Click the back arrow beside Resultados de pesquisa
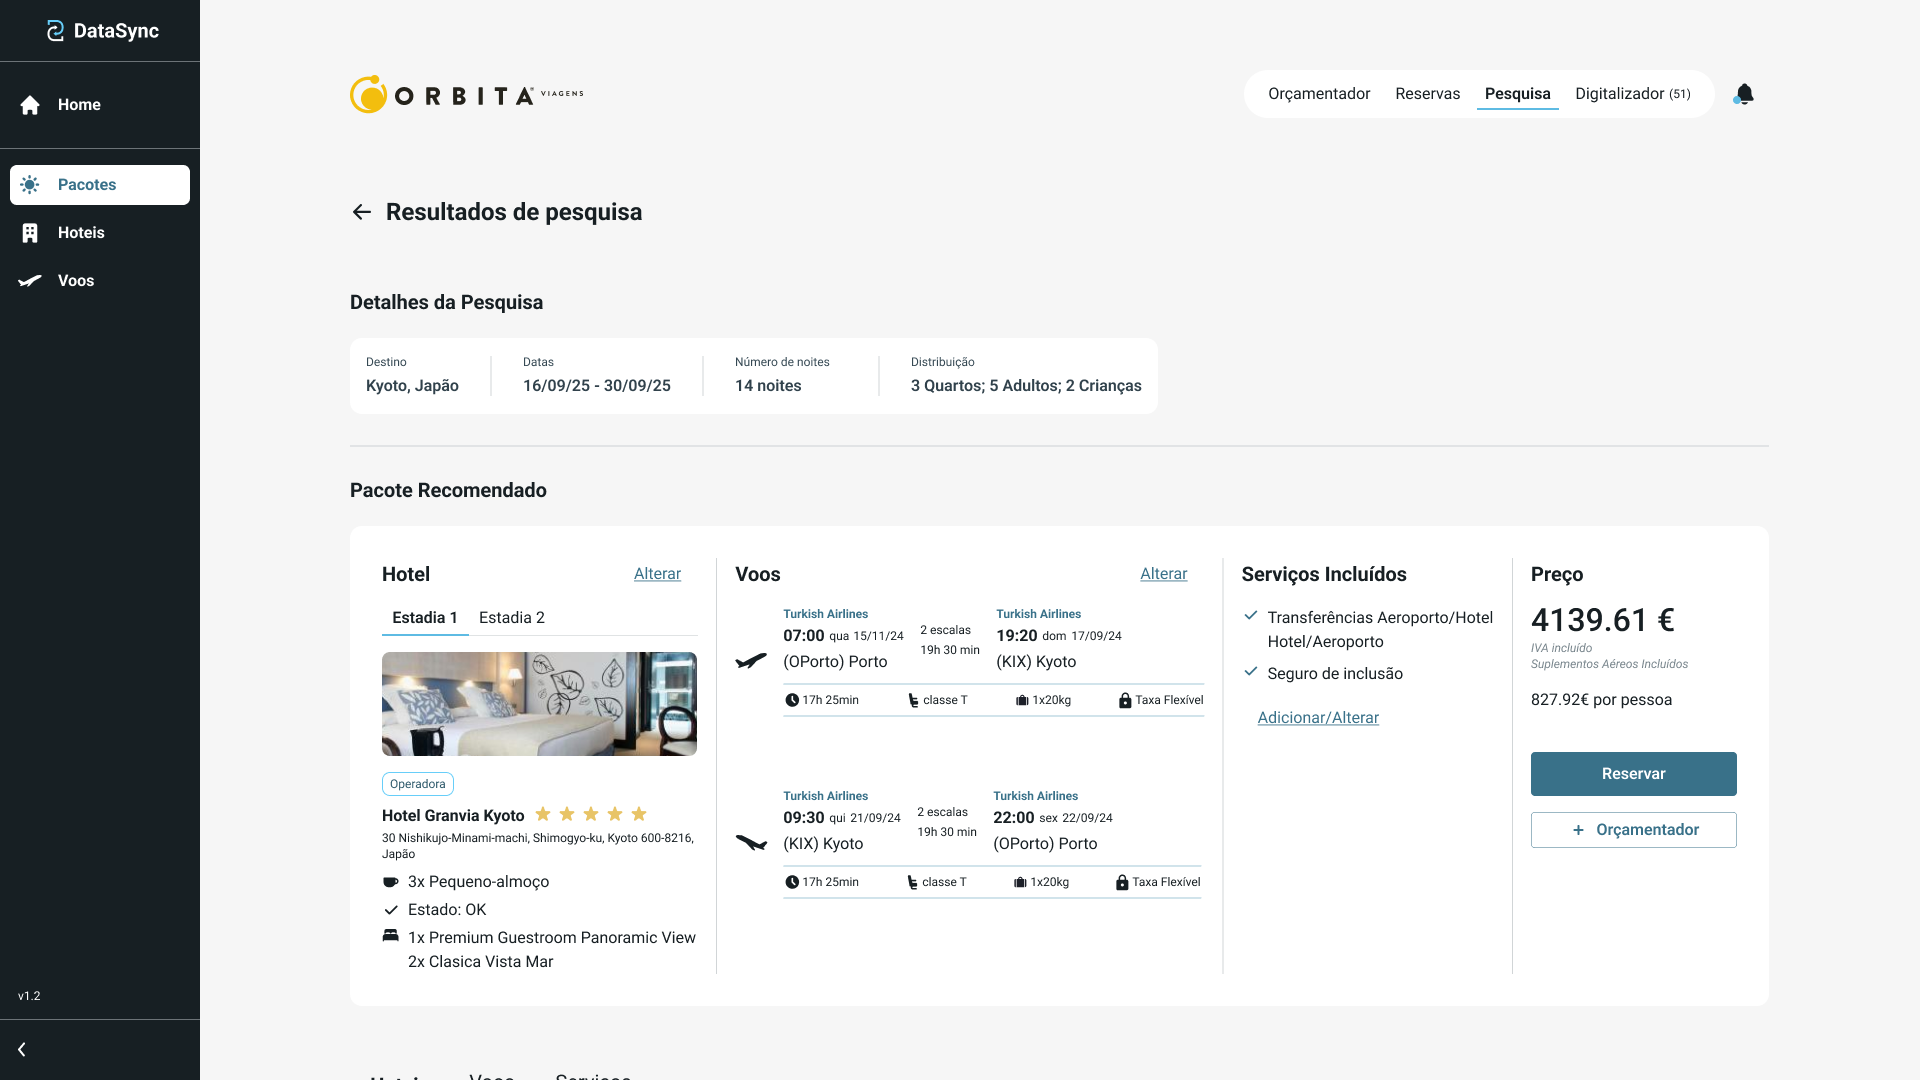The image size is (1920, 1080). click(x=362, y=212)
